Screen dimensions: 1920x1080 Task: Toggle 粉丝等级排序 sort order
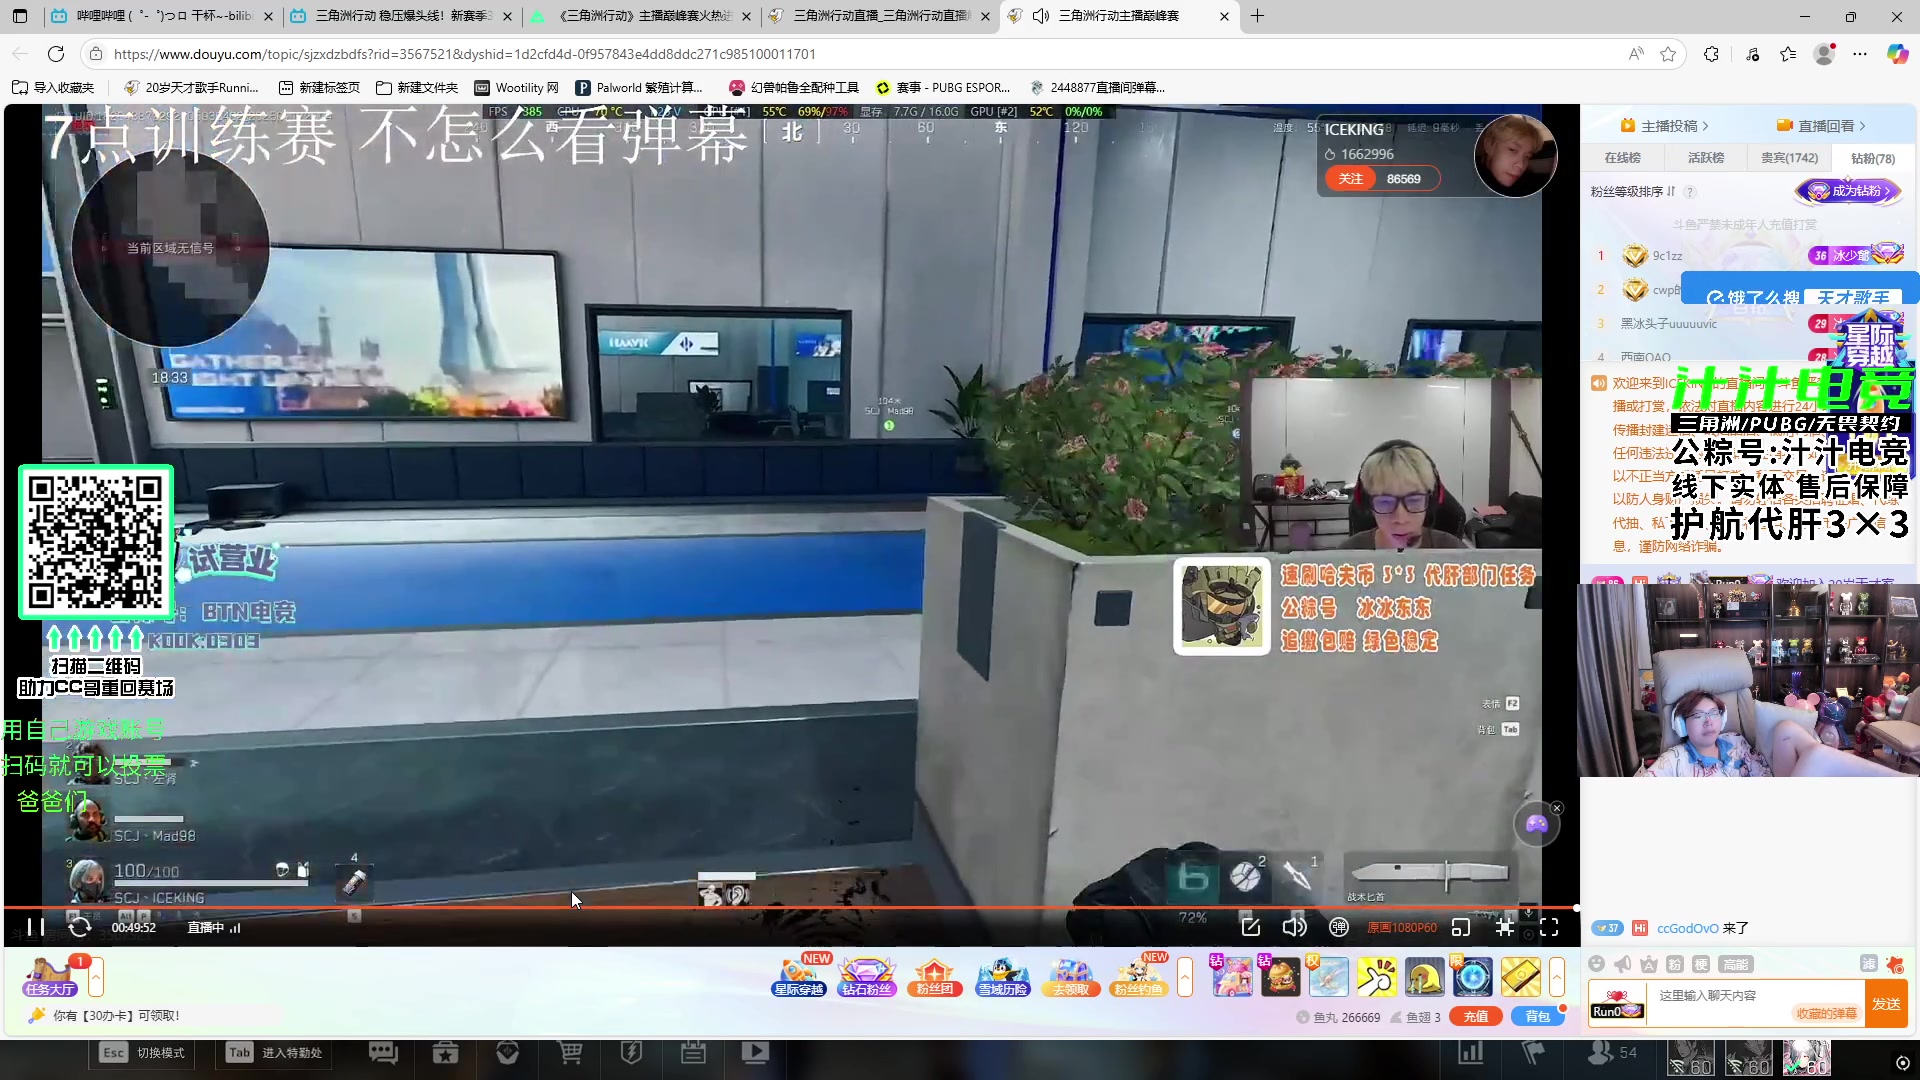tap(1632, 191)
